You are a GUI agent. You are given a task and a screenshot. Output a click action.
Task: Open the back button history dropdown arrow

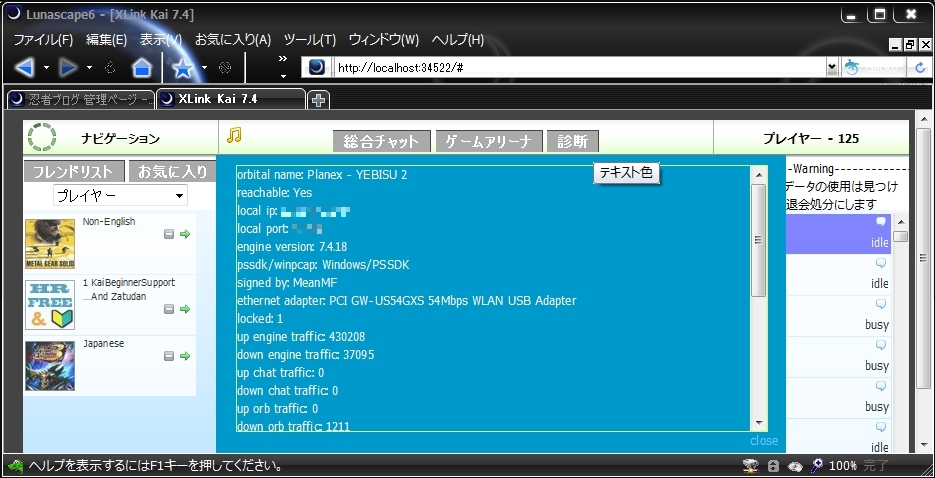point(47,67)
